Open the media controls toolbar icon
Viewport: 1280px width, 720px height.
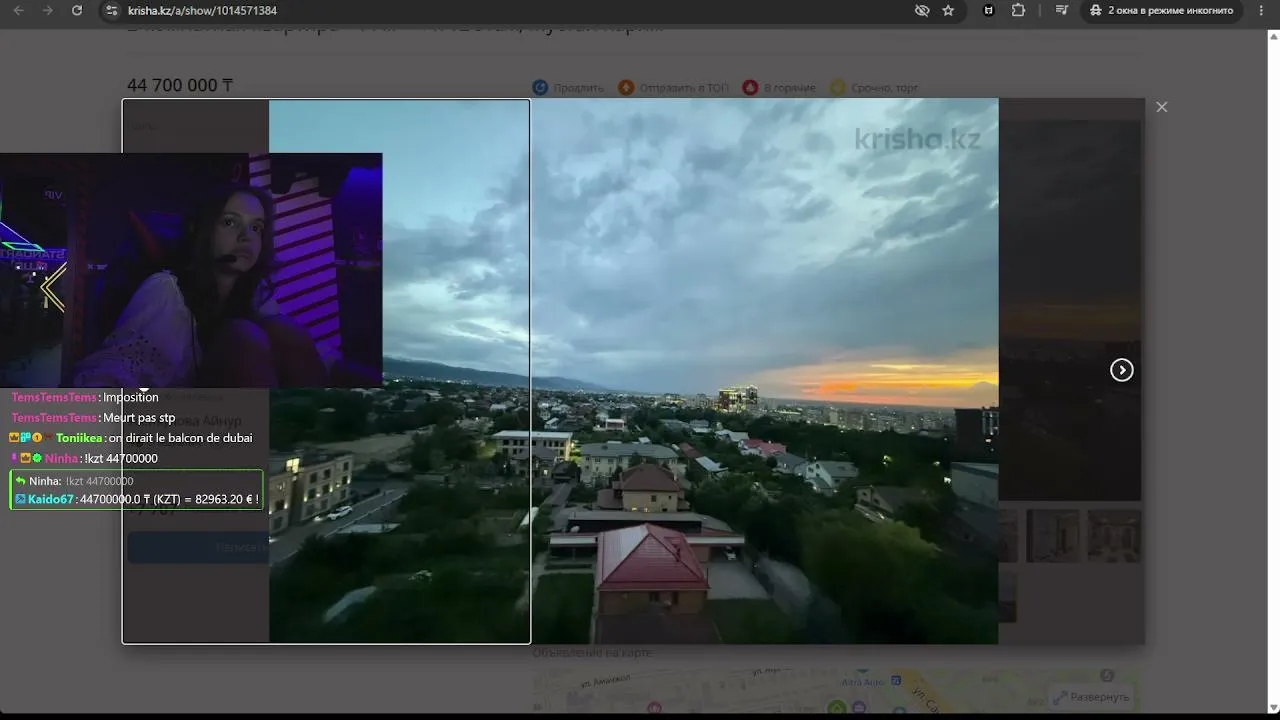click(1061, 10)
